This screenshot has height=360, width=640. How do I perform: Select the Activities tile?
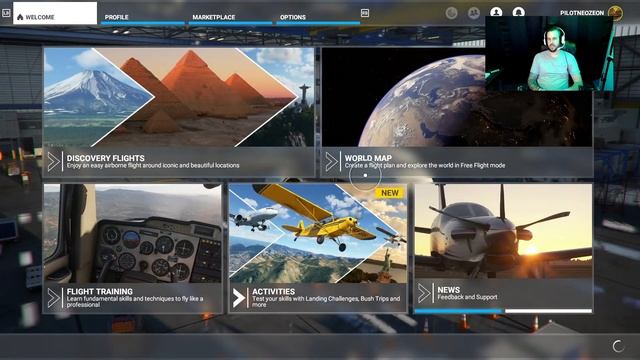pos(318,248)
